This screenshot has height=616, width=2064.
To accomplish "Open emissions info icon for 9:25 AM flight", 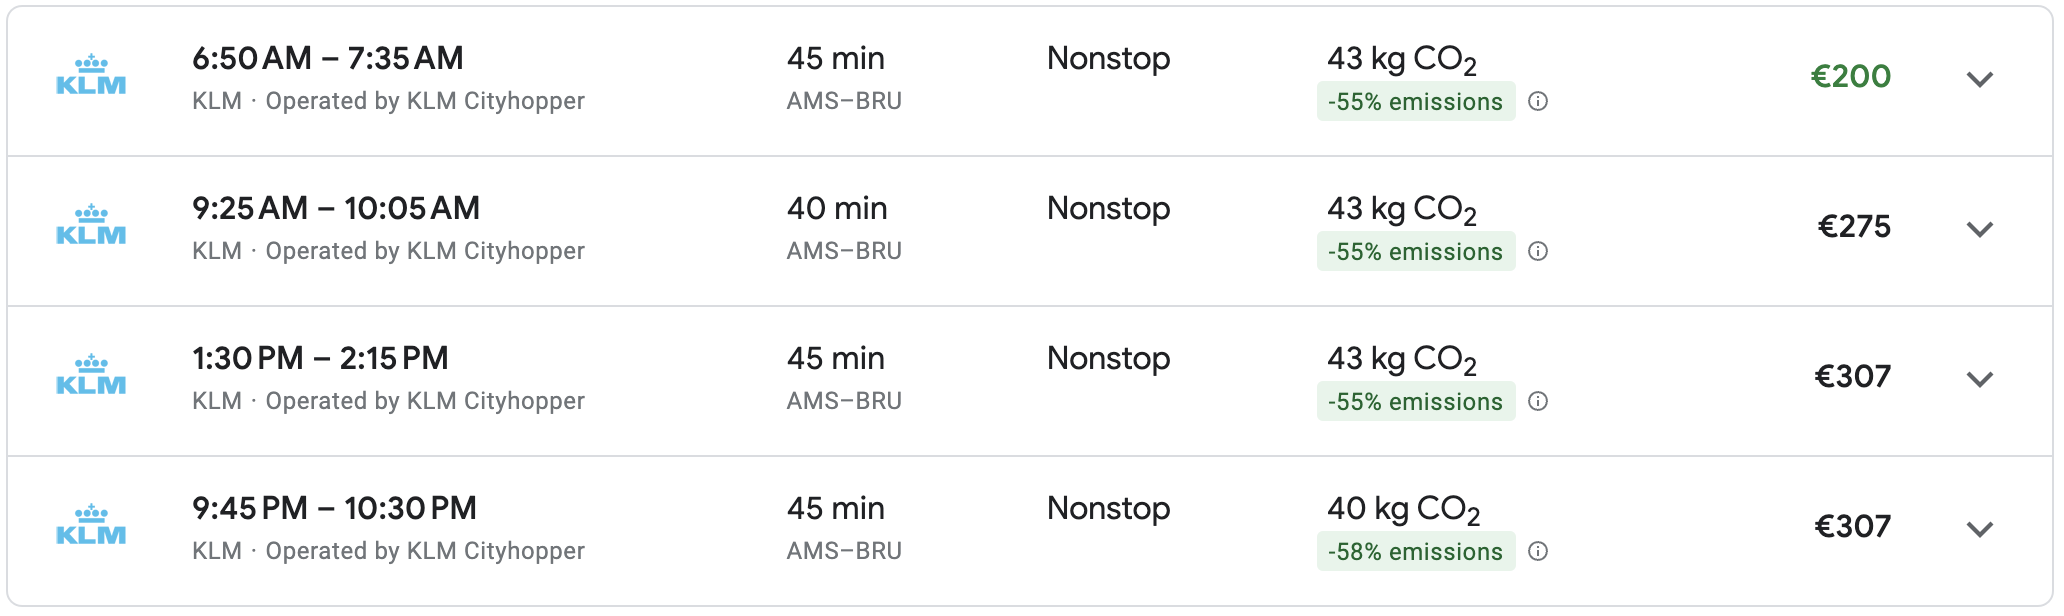I will tap(1538, 251).
